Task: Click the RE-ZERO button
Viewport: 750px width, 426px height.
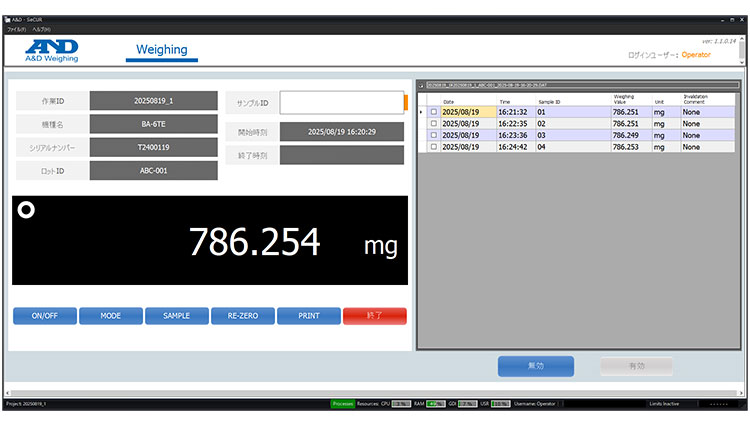Action: pos(243,316)
